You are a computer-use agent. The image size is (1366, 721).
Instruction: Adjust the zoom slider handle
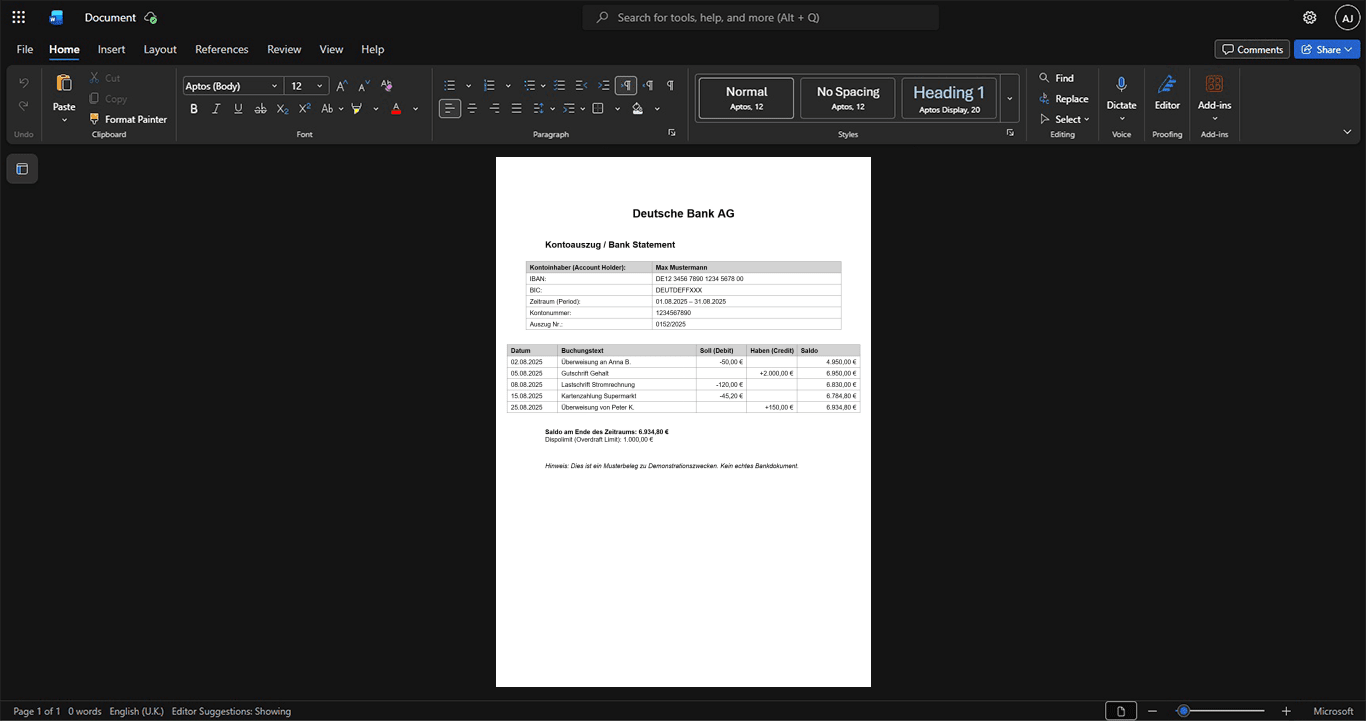1183,711
